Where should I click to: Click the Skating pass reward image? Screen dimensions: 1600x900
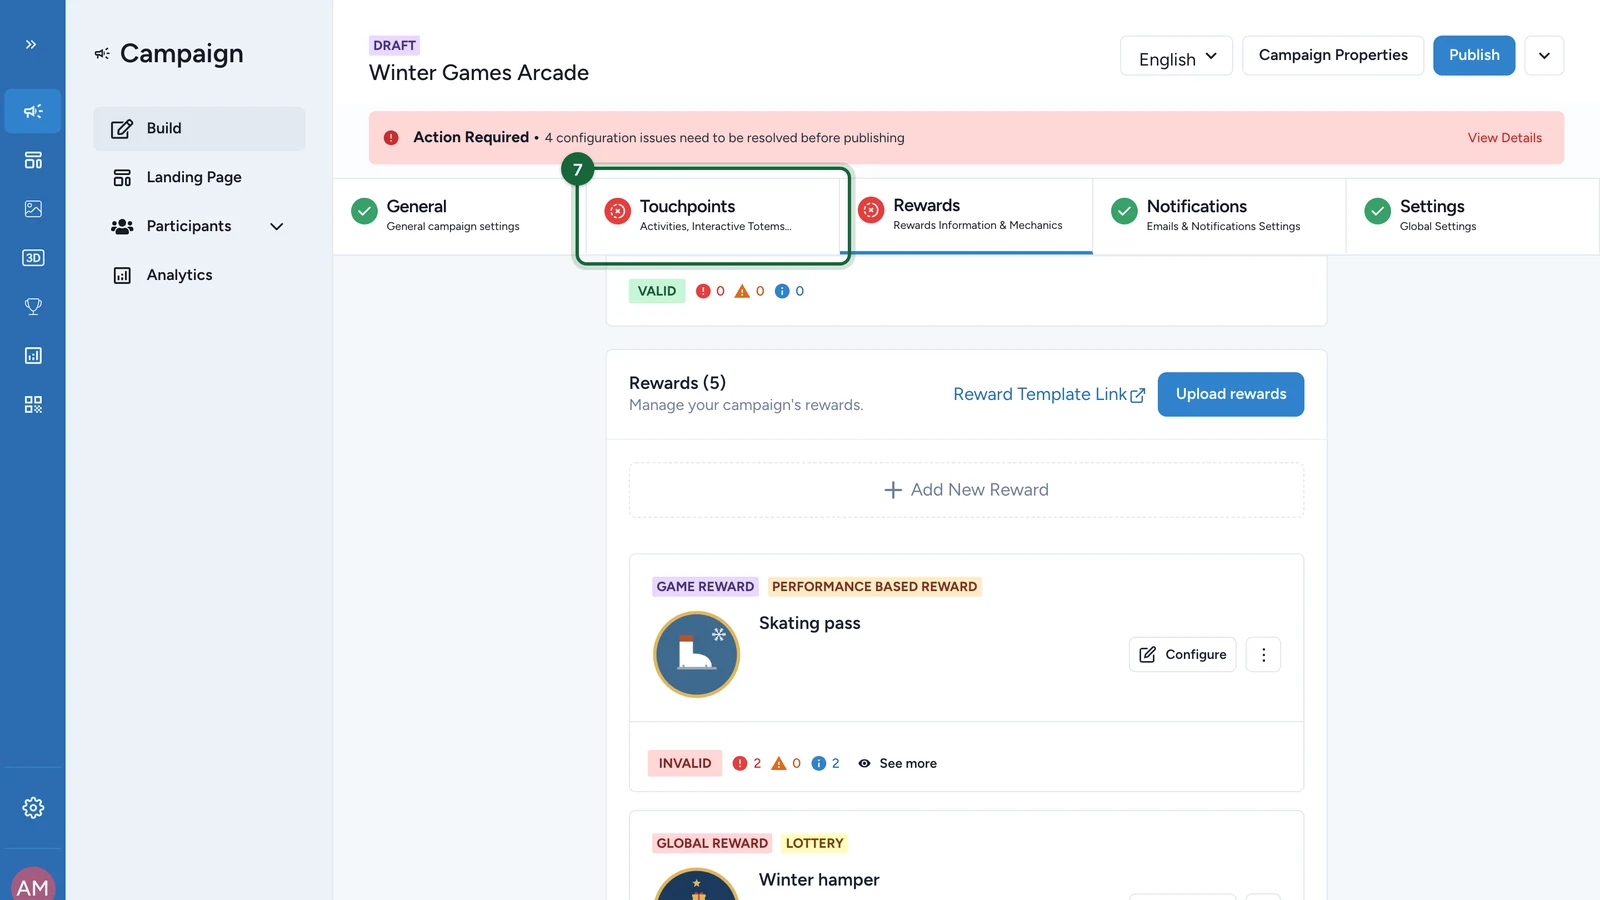pos(696,654)
